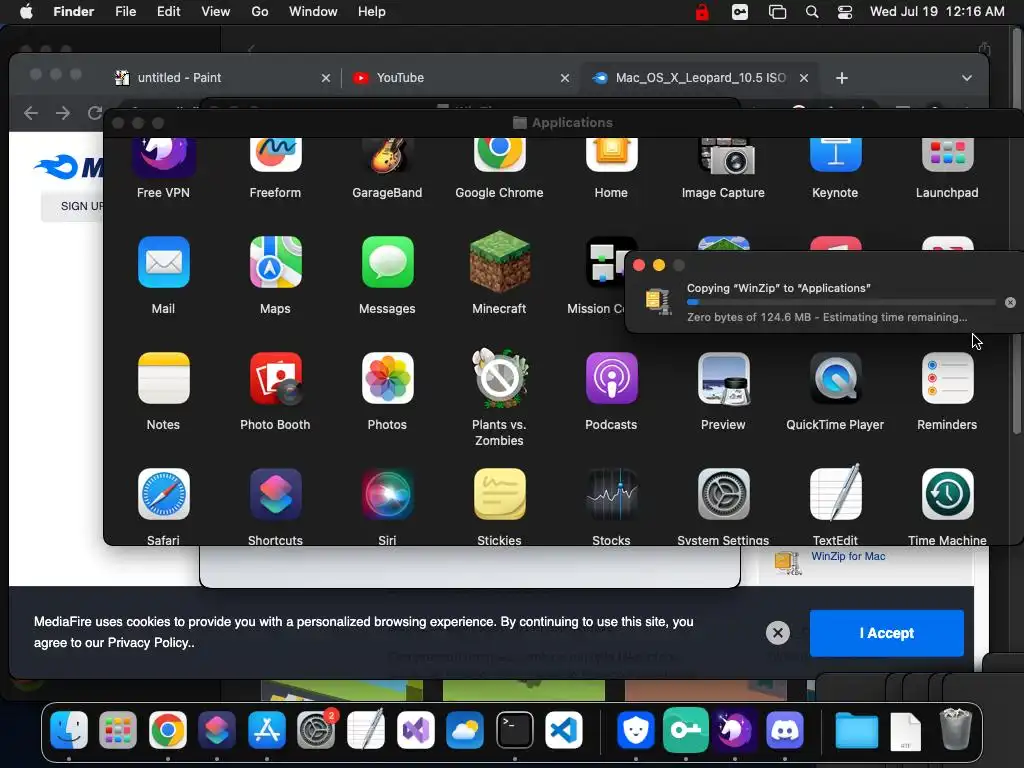Open the Maps app icon

tap(275, 263)
